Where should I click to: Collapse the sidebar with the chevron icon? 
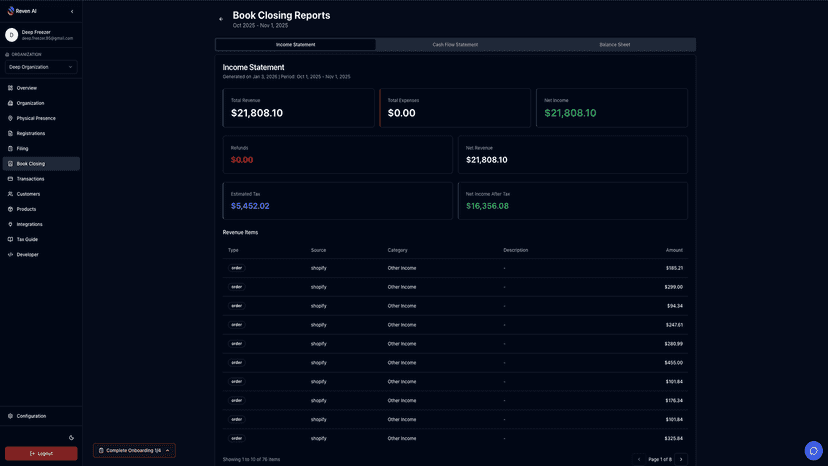[x=72, y=11]
